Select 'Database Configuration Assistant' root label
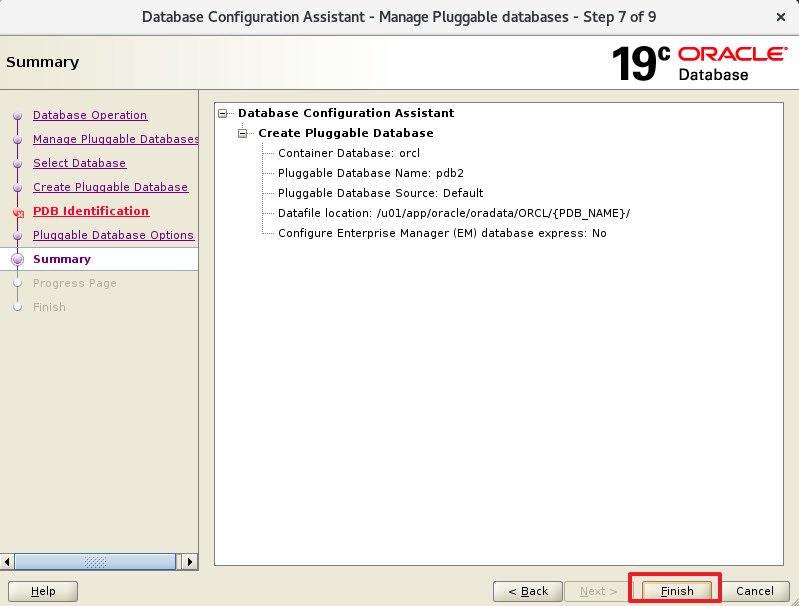 345,113
